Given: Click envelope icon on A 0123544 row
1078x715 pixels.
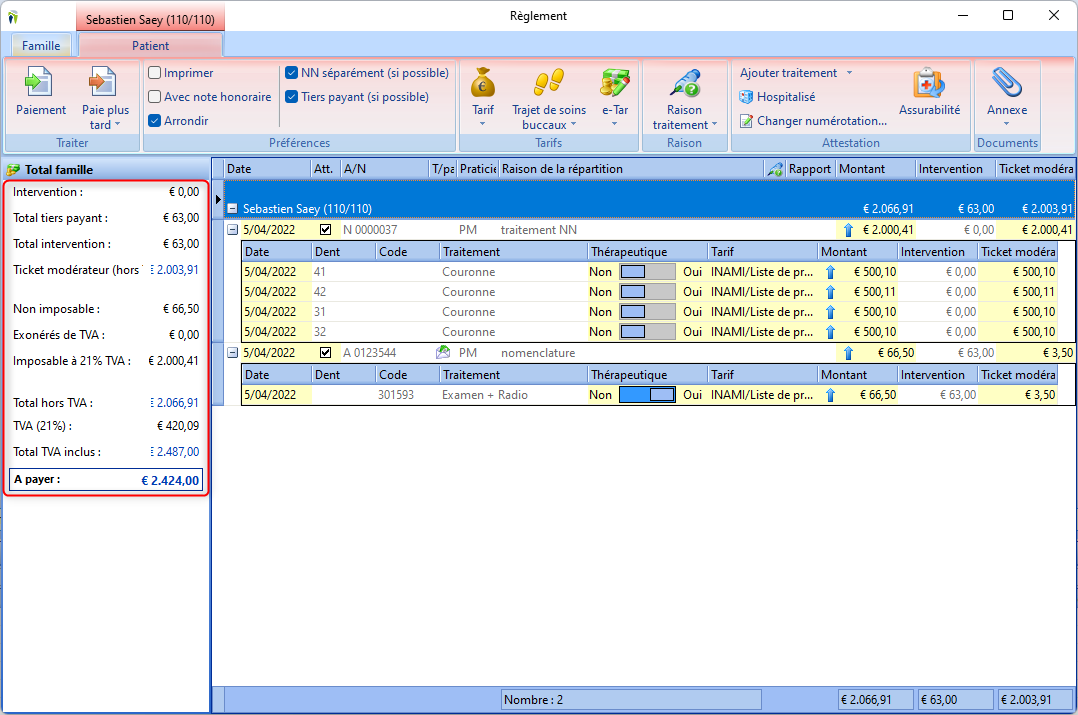Looking at the screenshot, I should [x=443, y=353].
